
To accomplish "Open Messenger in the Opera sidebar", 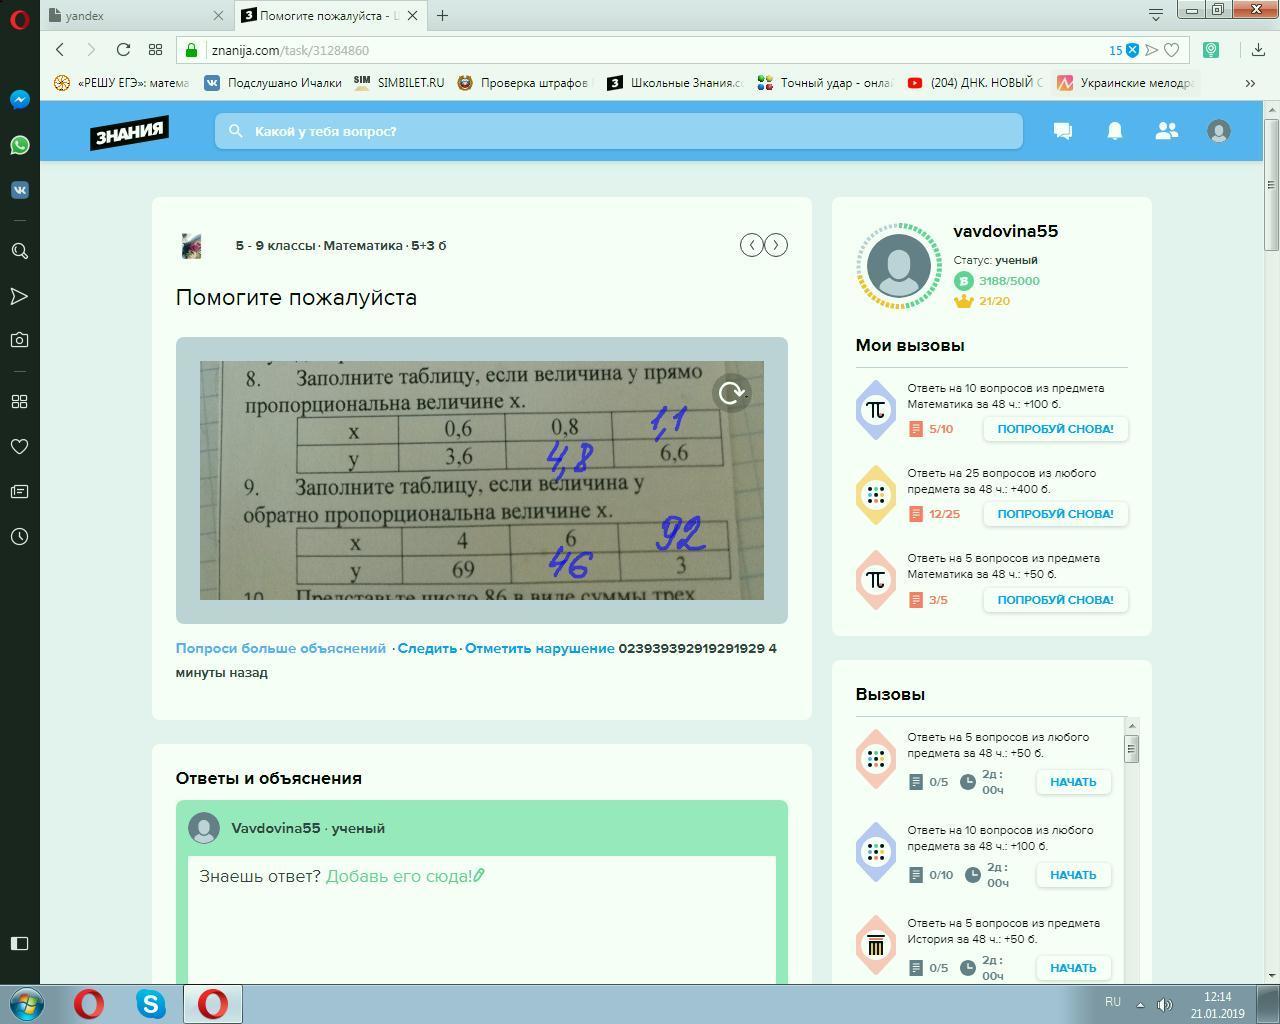I will (19, 100).
